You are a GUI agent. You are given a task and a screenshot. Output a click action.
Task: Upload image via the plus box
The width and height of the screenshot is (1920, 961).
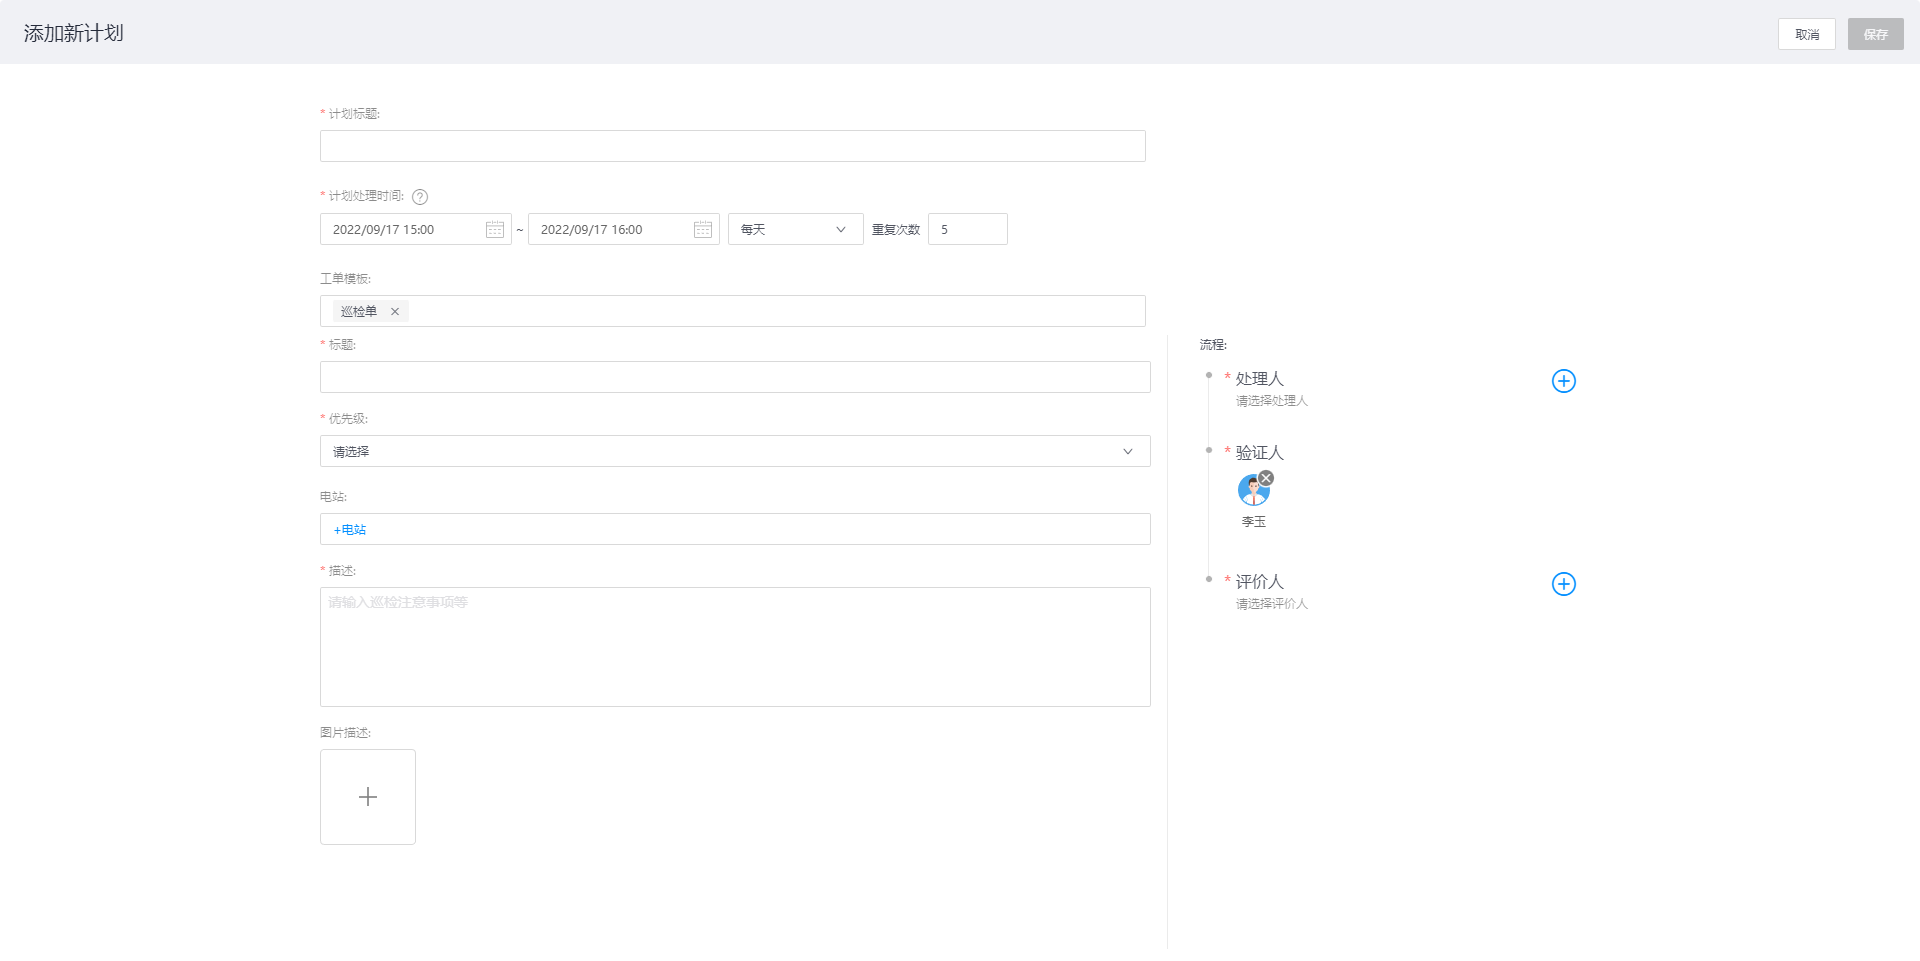click(x=368, y=797)
